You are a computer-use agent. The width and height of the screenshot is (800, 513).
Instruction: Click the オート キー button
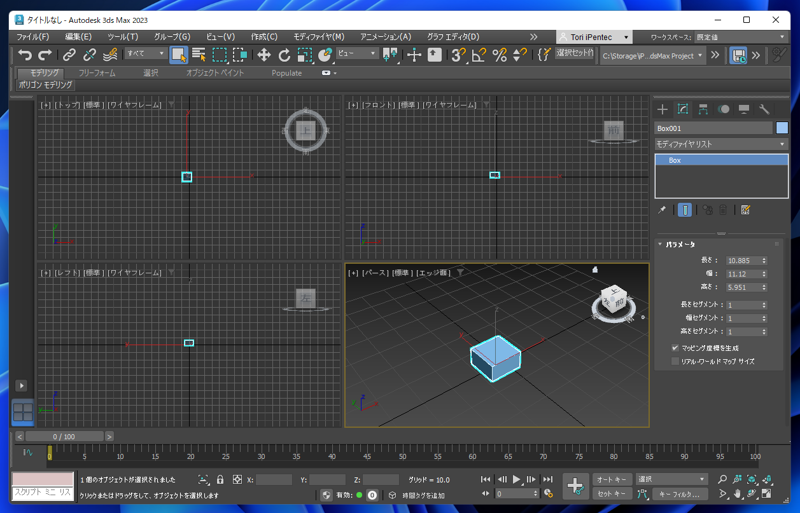pos(611,479)
